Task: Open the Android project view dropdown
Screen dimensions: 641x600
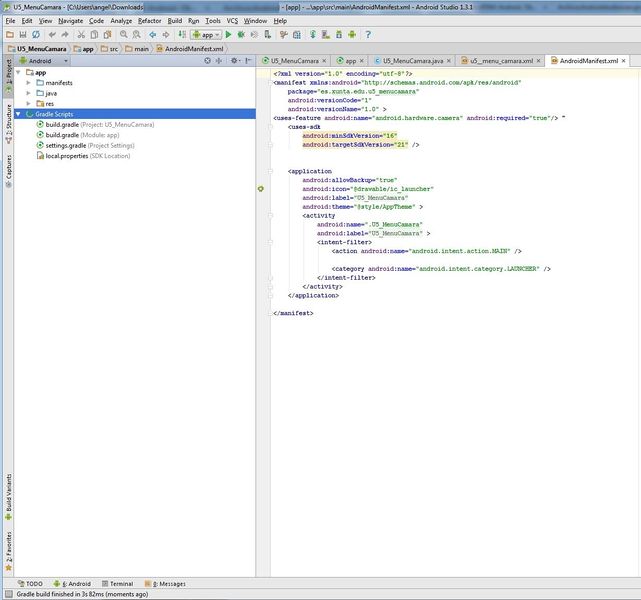Action: (x=44, y=60)
